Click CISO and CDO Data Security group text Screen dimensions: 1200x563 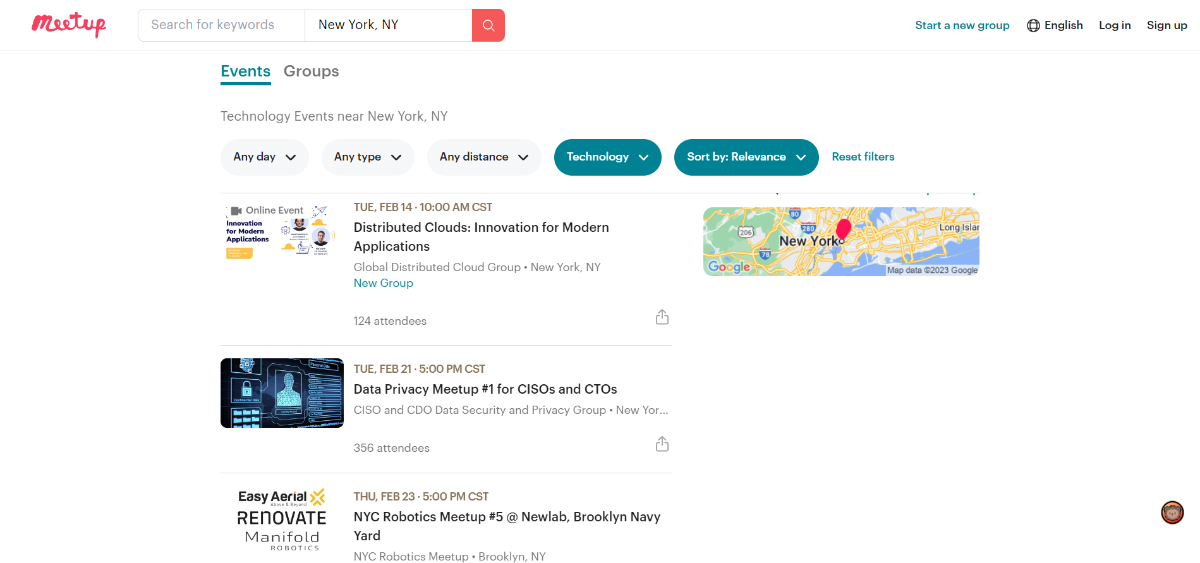[x=480, y=410]
